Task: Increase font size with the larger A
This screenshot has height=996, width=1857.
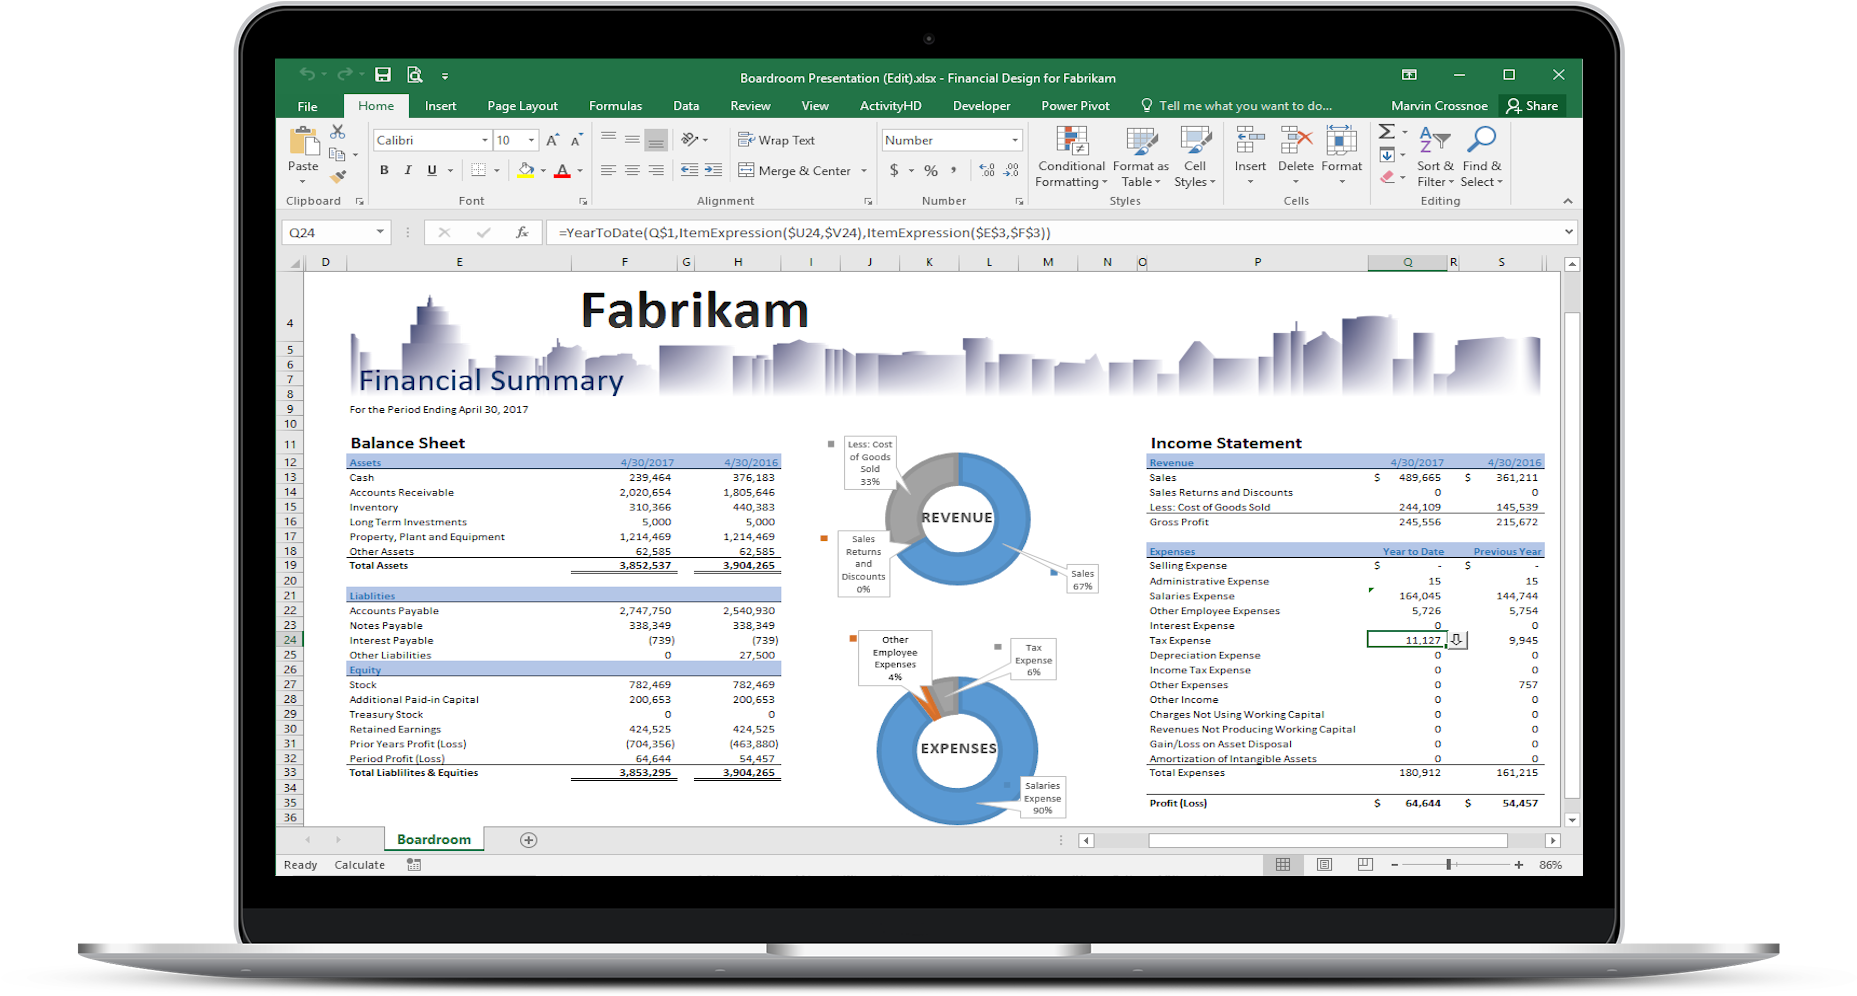Action: tap(552, 140)
